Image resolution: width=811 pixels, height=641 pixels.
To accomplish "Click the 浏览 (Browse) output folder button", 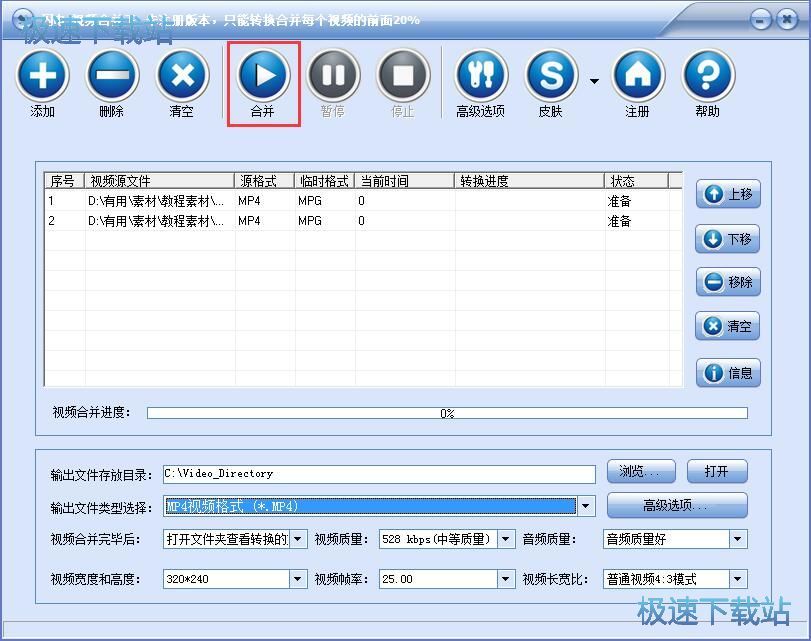I will coord(641,472).
